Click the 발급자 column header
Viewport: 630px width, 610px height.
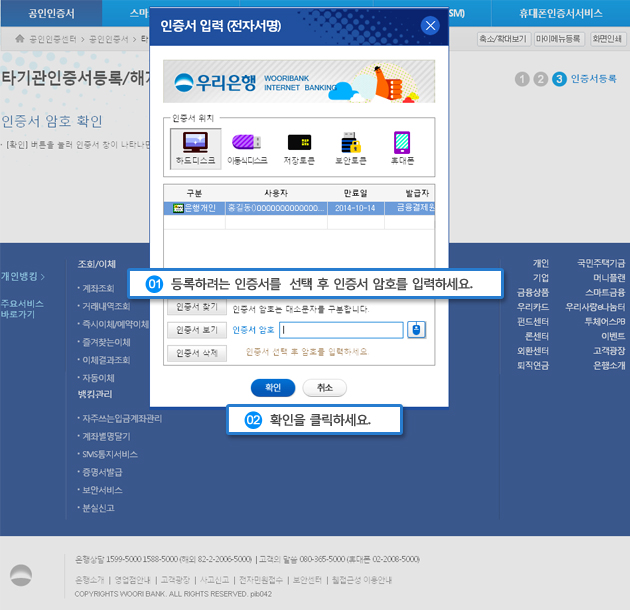click(417, 193)
